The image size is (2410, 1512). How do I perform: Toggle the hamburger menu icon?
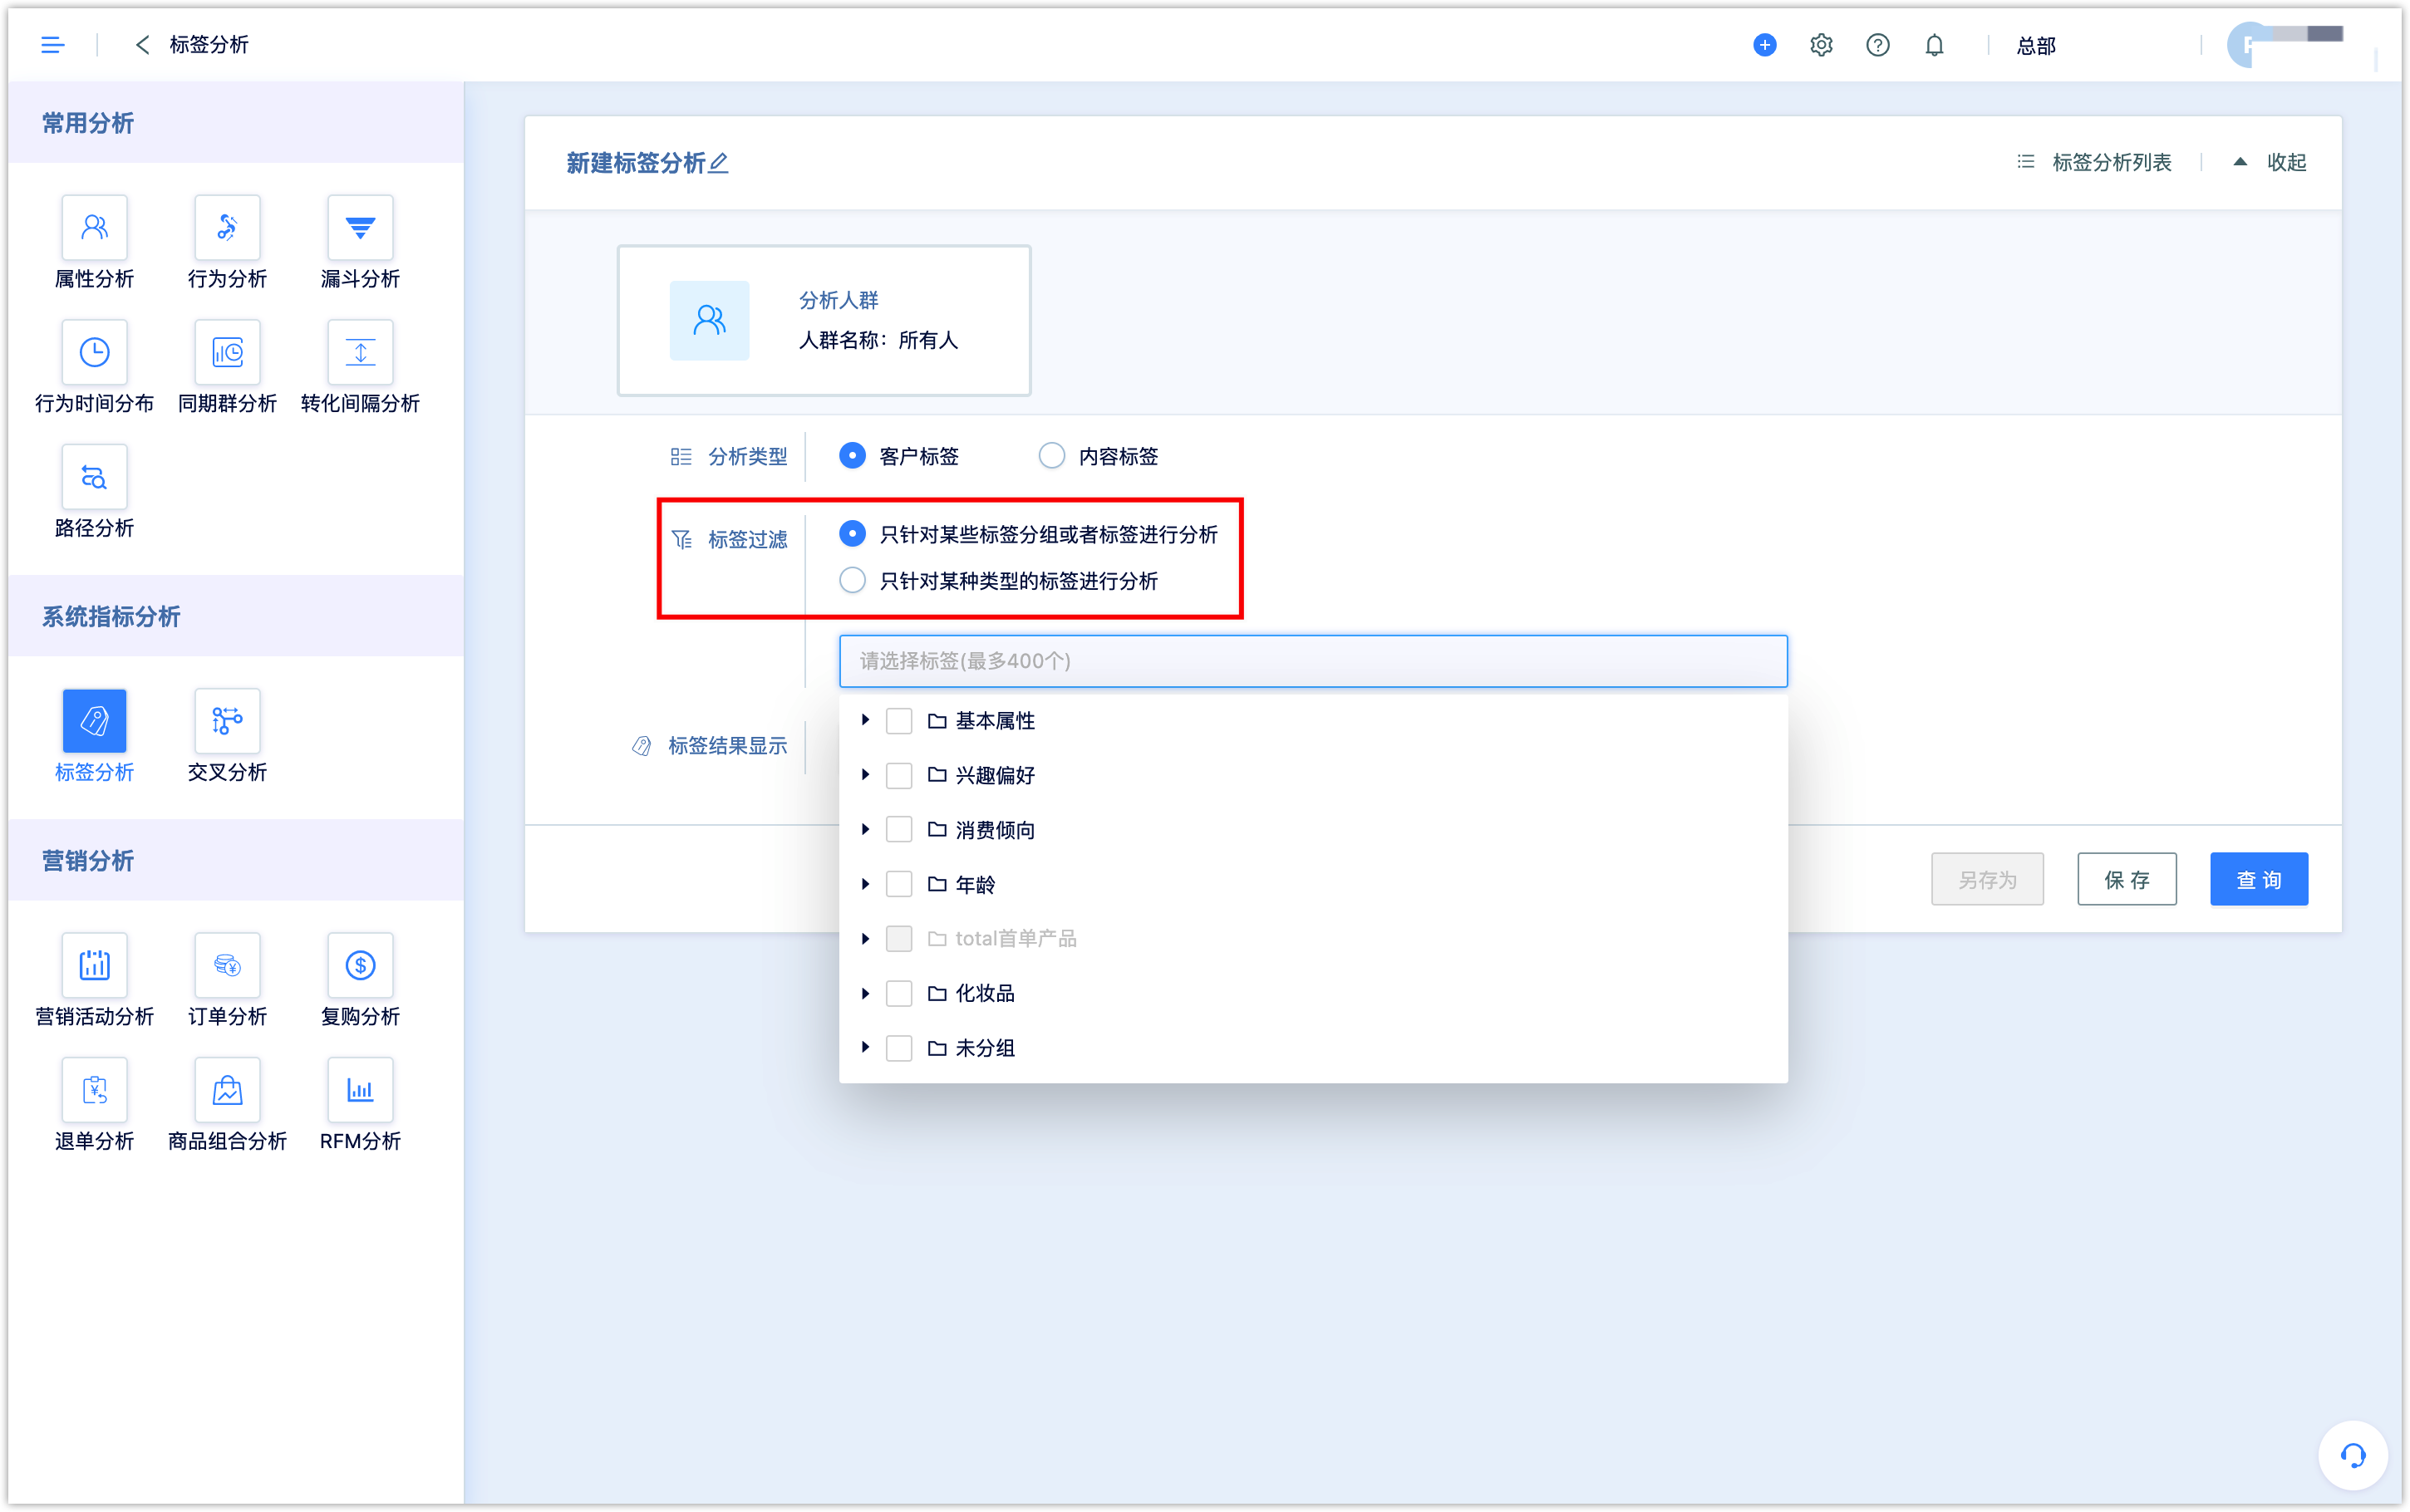53,45
